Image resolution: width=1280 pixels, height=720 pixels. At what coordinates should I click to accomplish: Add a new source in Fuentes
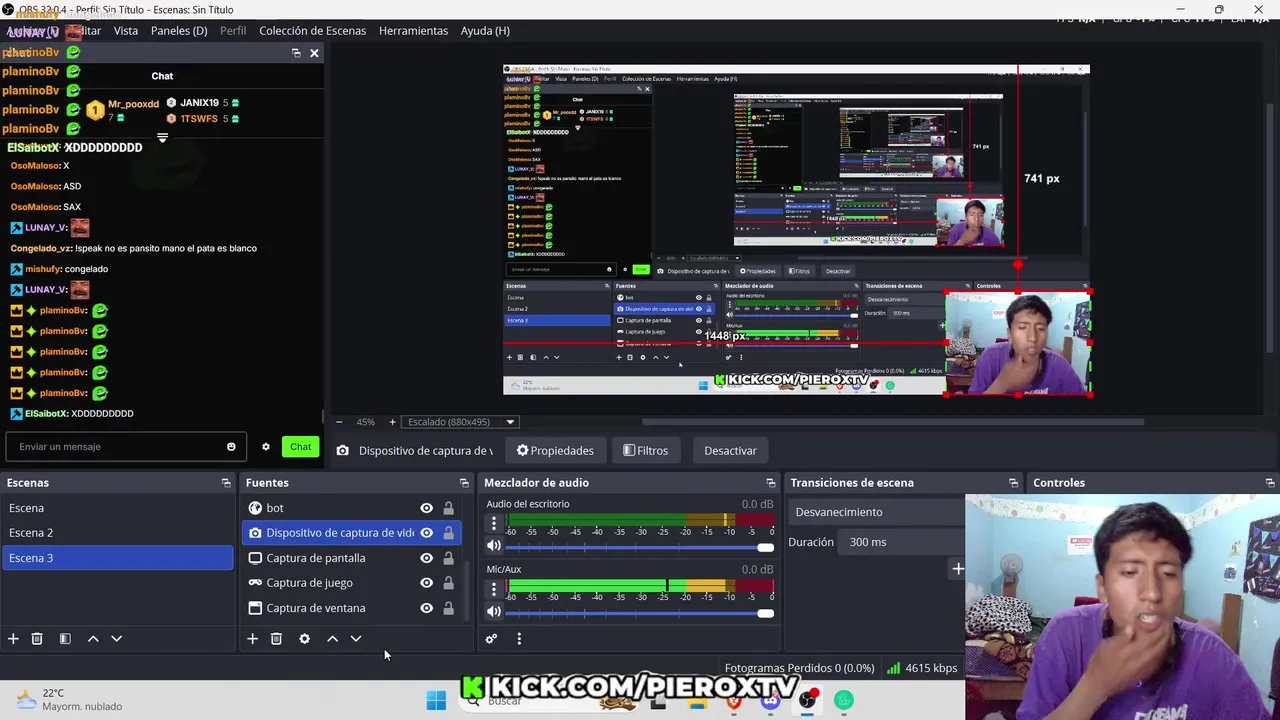pos(253,638)
